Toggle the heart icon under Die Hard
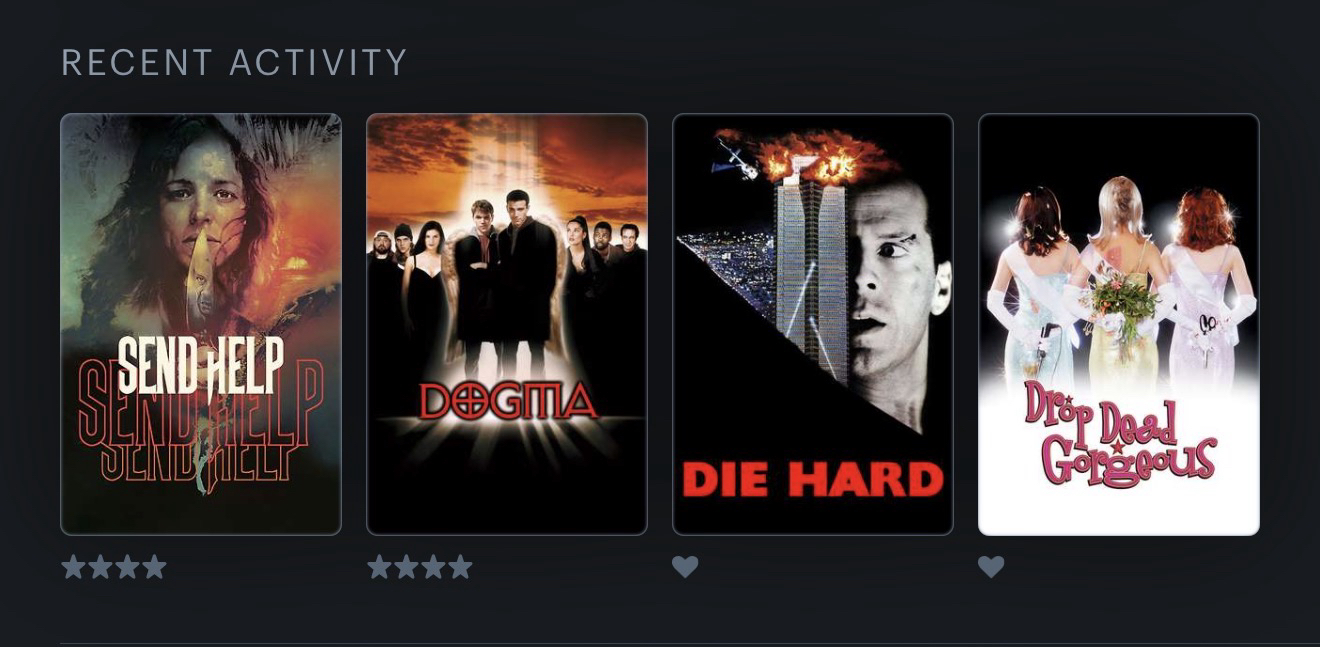The width and height of the screenshot is (1320, 647). [685, 567]
